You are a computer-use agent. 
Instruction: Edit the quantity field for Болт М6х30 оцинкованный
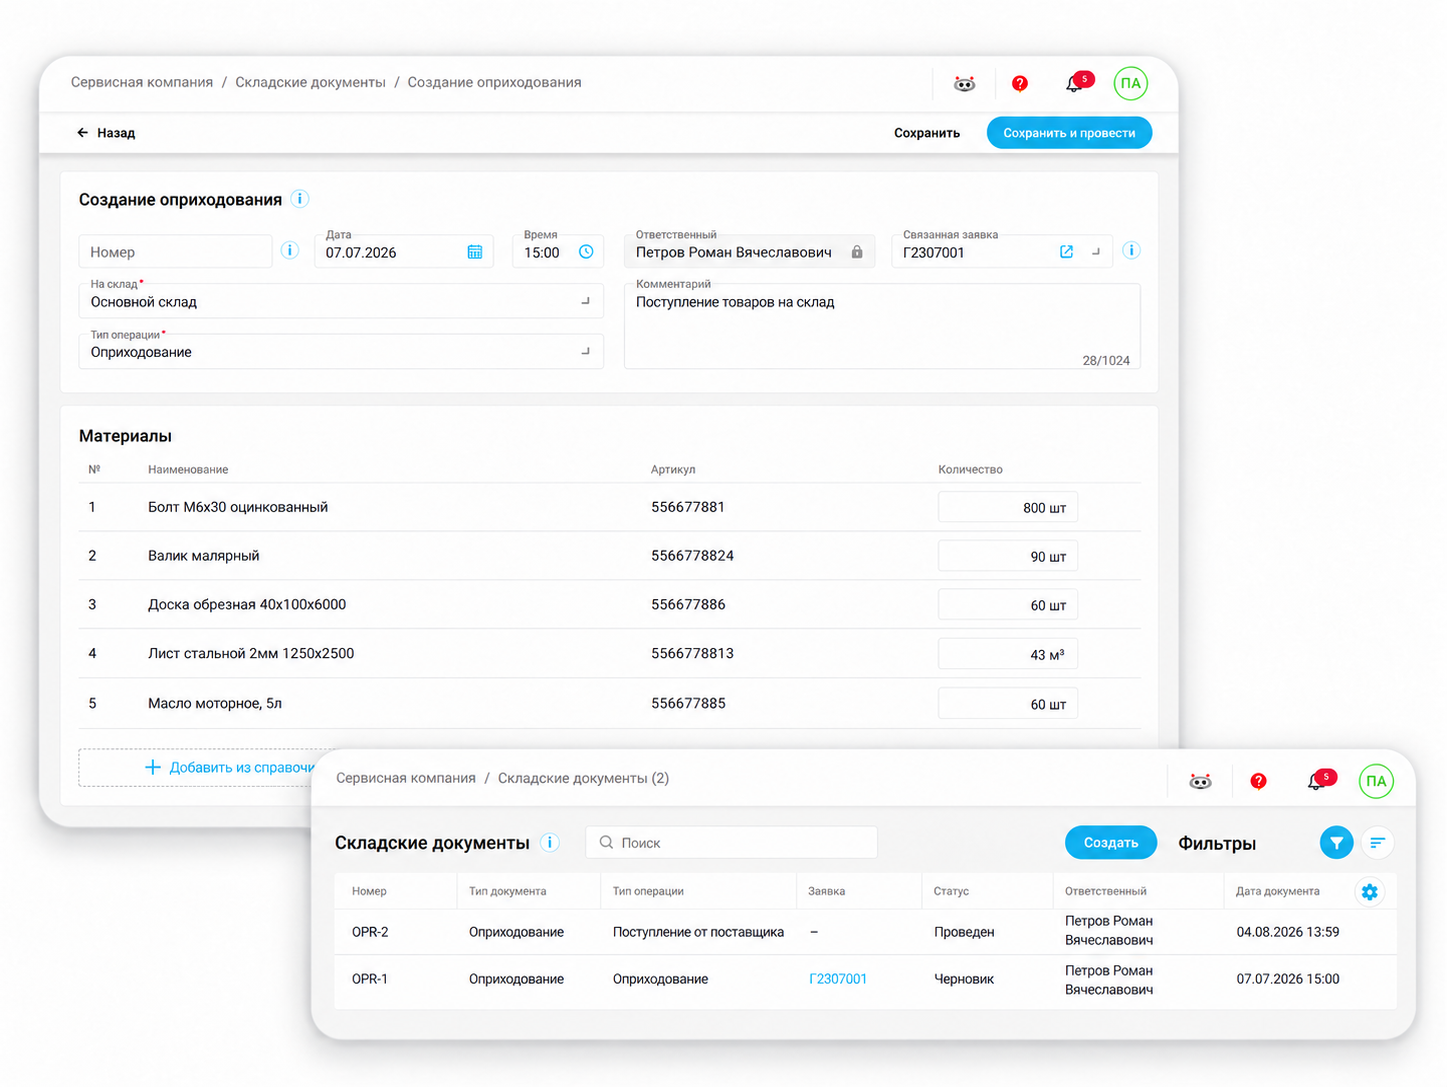1008,507
